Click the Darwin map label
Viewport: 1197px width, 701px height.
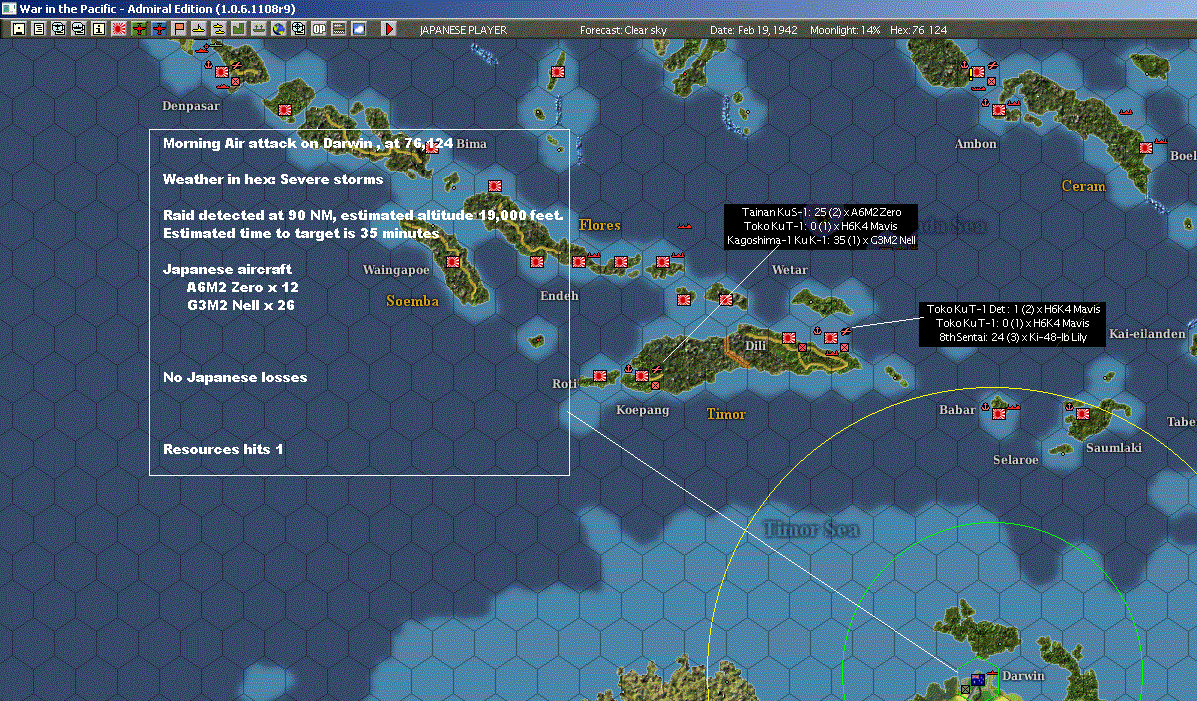click(x=1023, y=676)
